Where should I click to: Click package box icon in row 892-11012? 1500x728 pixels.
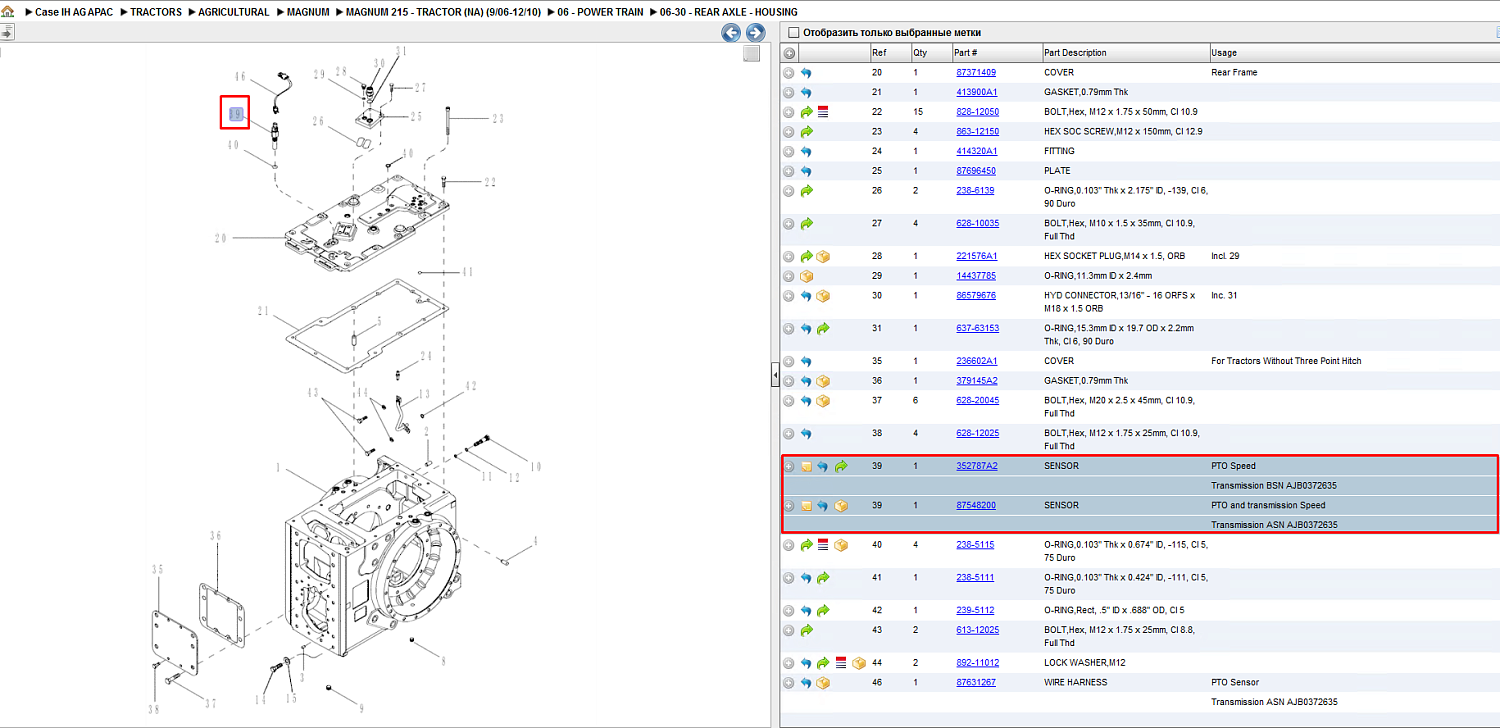[857, 663]
